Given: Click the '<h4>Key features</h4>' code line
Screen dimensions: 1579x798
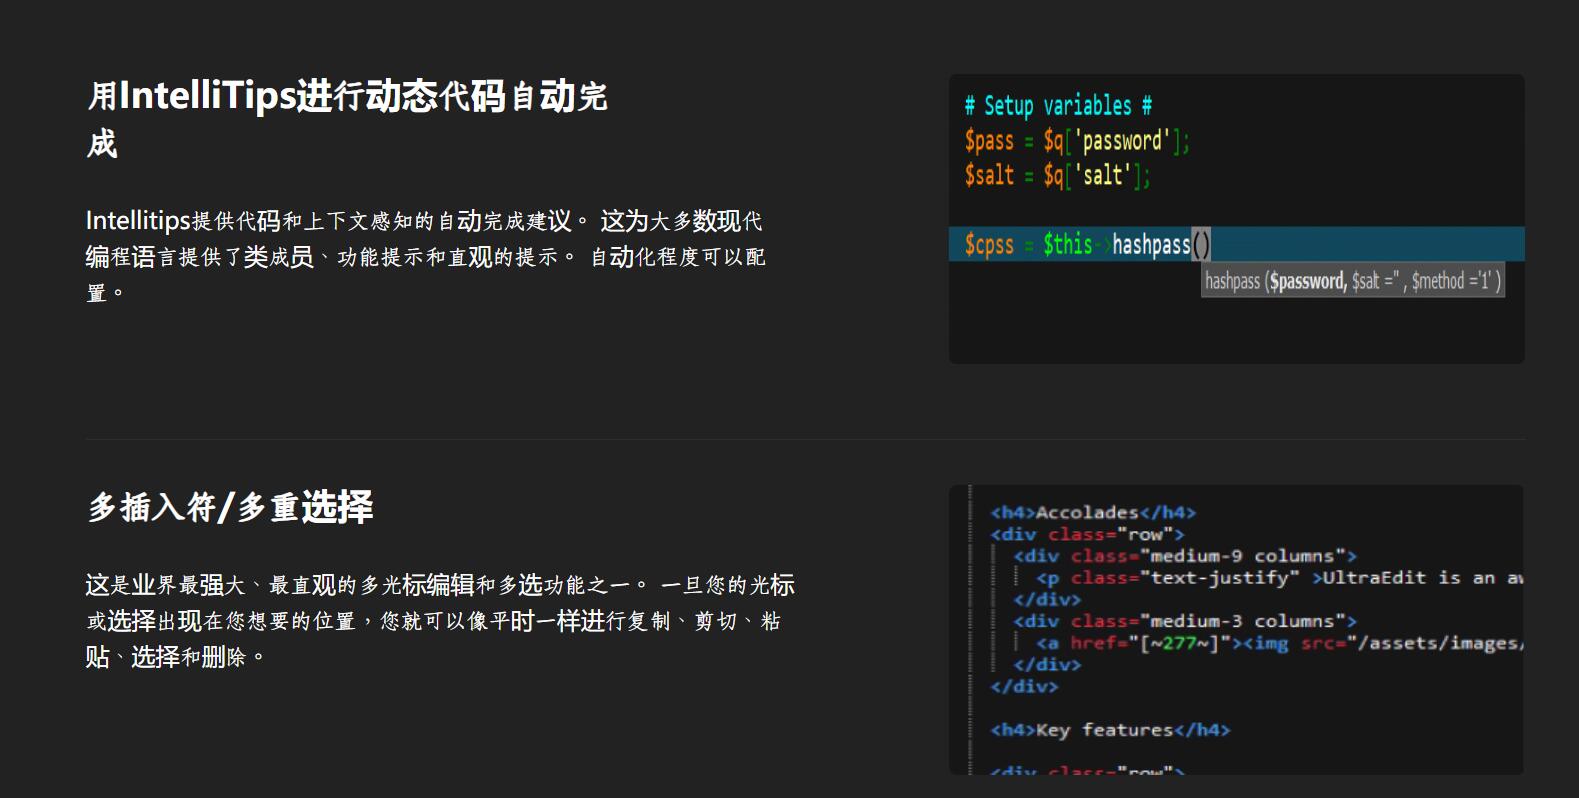Looking at the screenshot, I should (1110, 730).
